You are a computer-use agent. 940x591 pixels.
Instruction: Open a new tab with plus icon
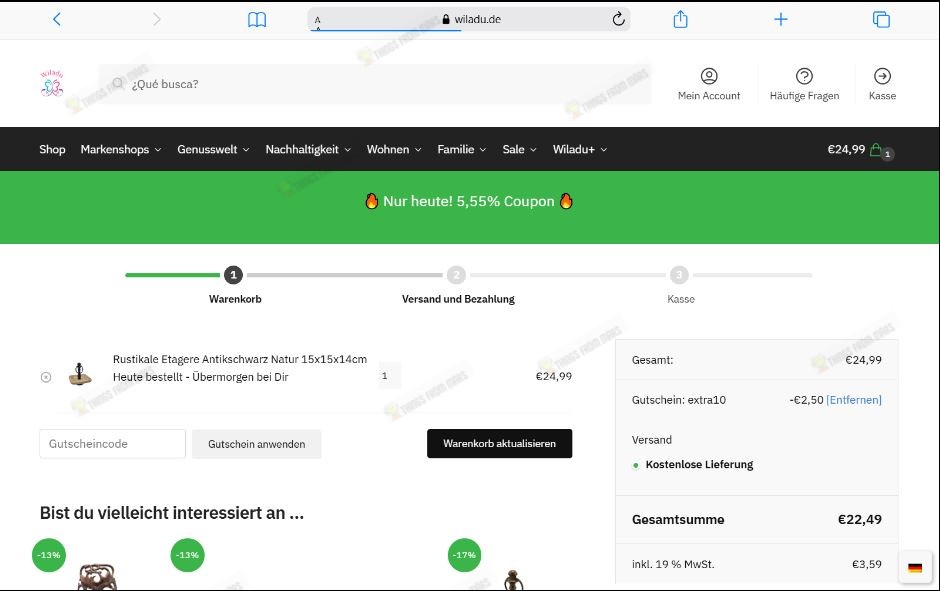[781, 19]
